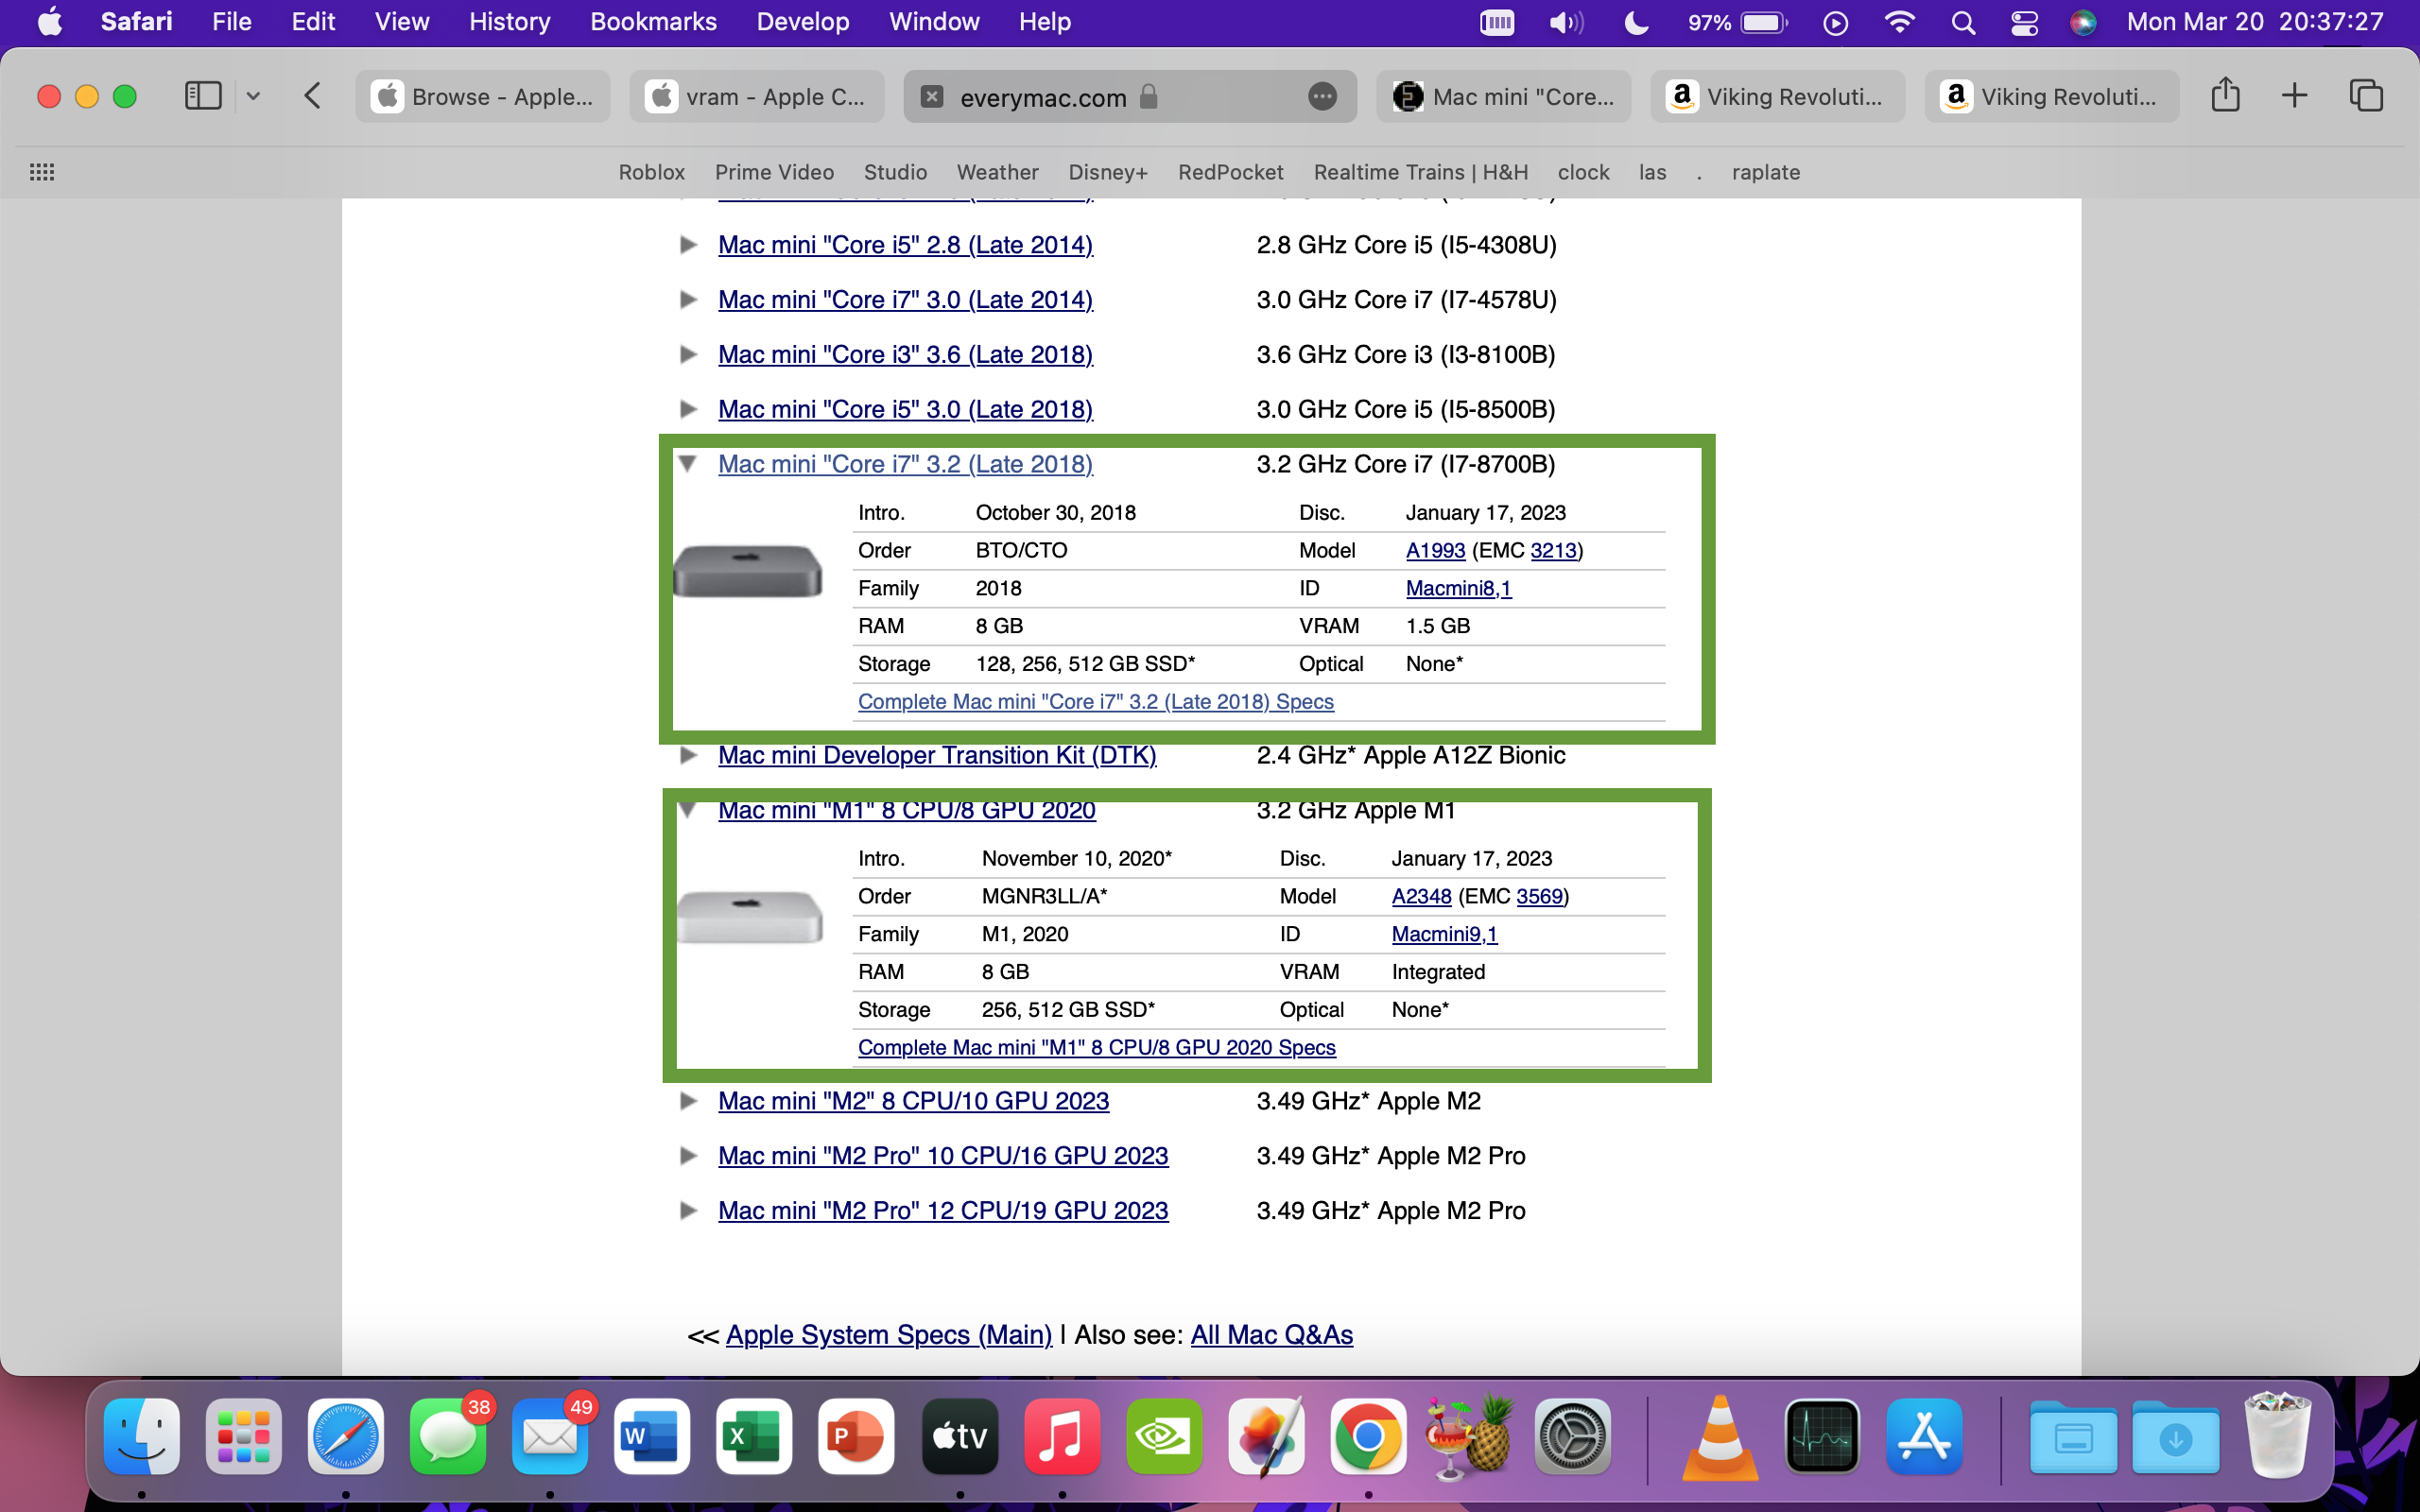
Task: Collapse the Mac mini Core i7 3.2 Late 2018 entry
Action: click(688, 464)
